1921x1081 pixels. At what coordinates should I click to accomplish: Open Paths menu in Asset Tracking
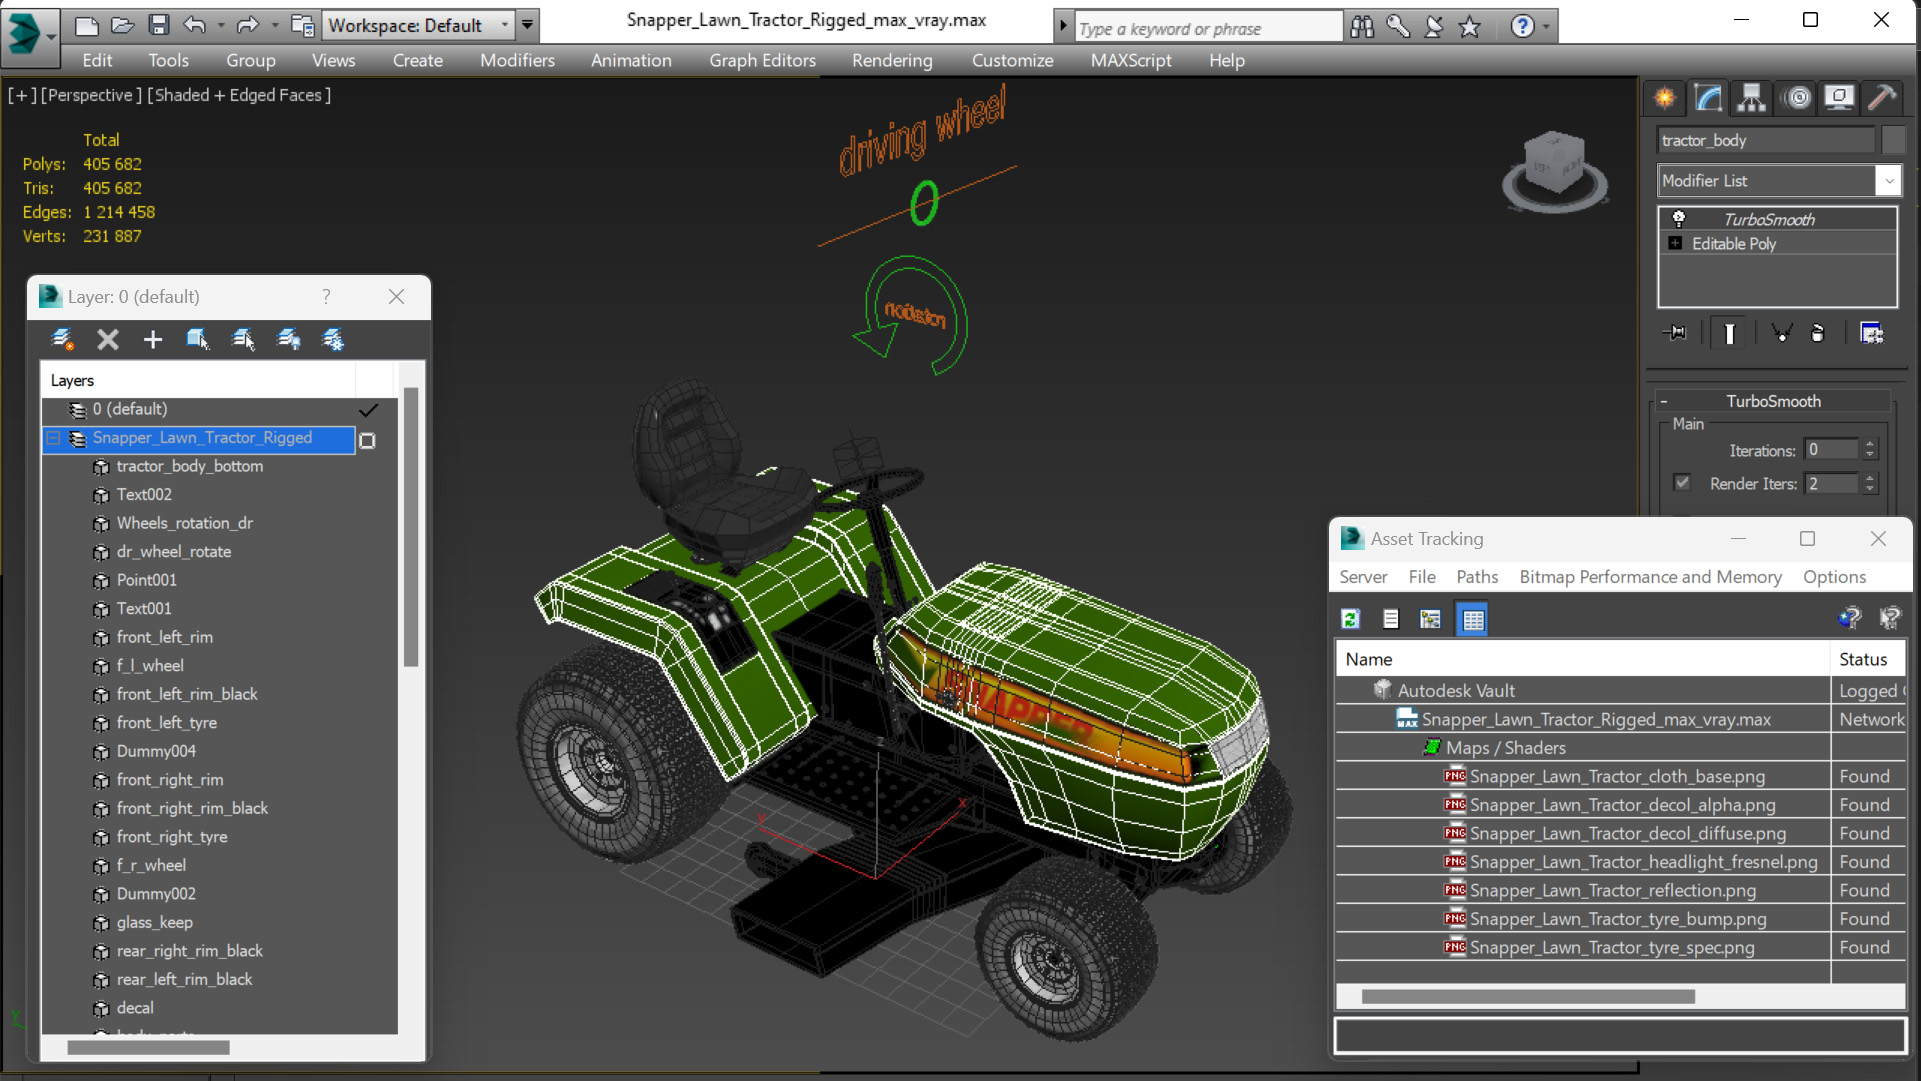tap(1477, 577)
